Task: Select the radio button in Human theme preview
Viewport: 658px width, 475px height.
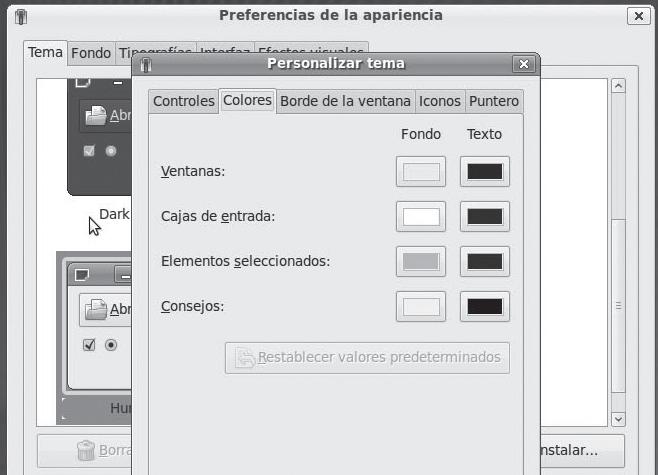Action: [111, 345]
